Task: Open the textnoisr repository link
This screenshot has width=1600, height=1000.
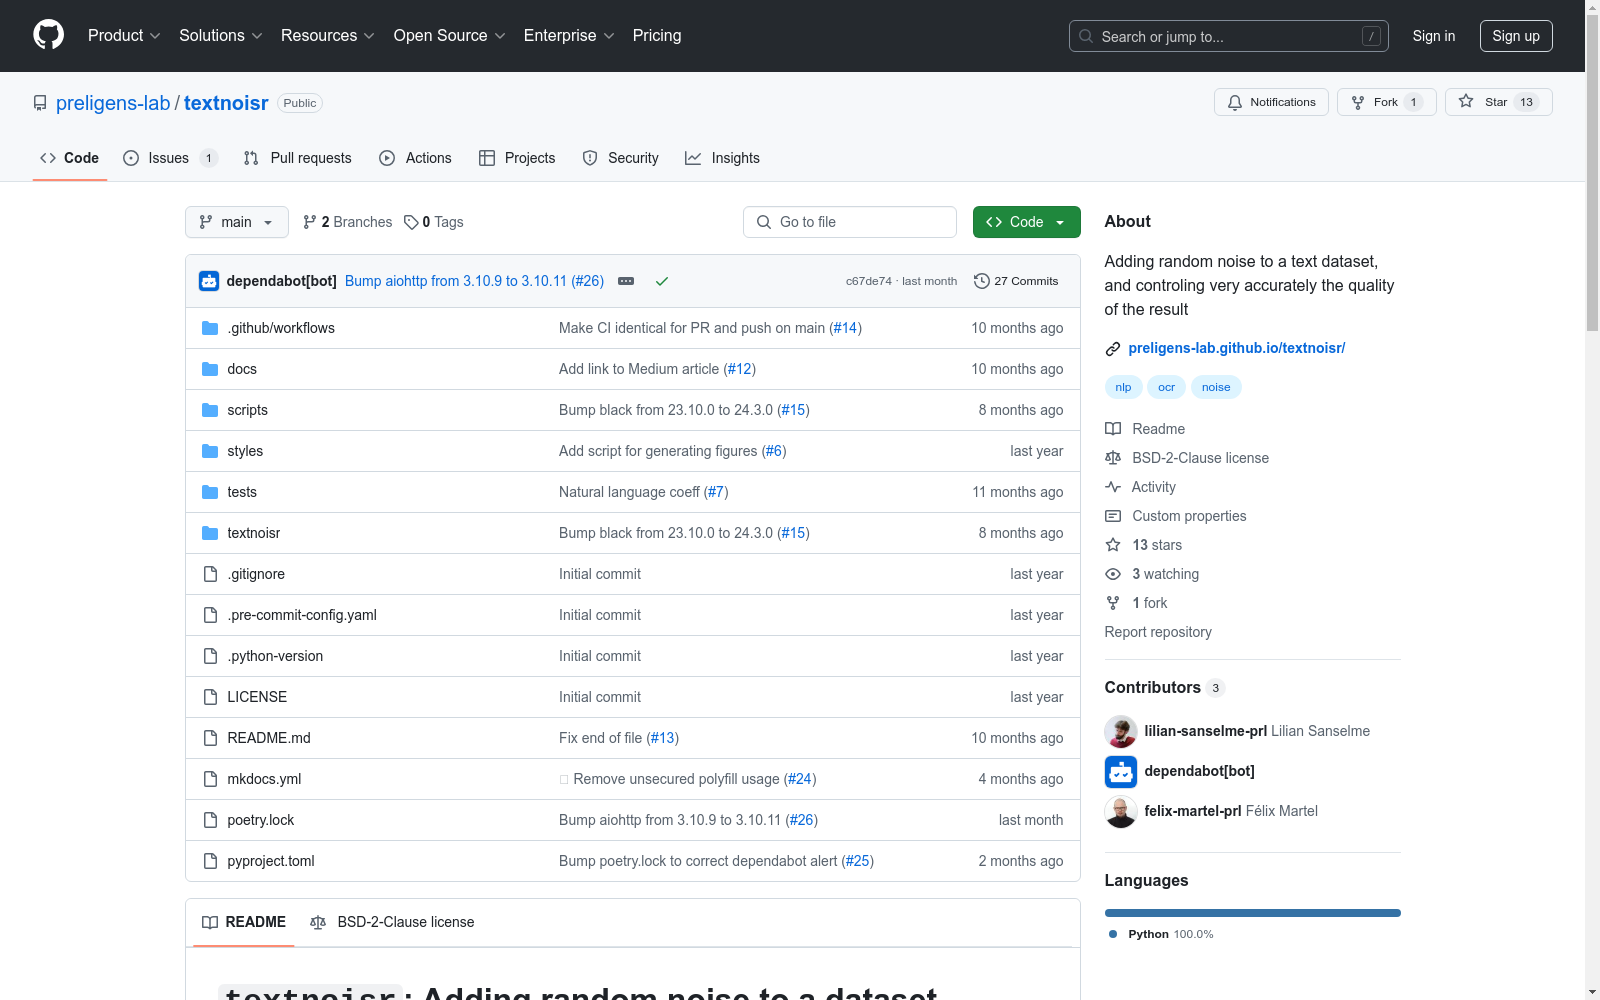Action: pyautogui.click(x=226, y=103)
